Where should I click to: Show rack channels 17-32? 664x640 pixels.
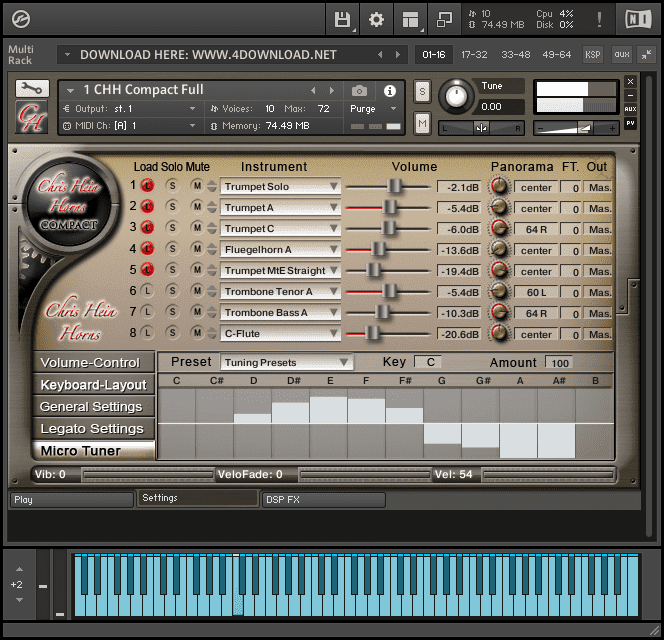pos(474,55)
